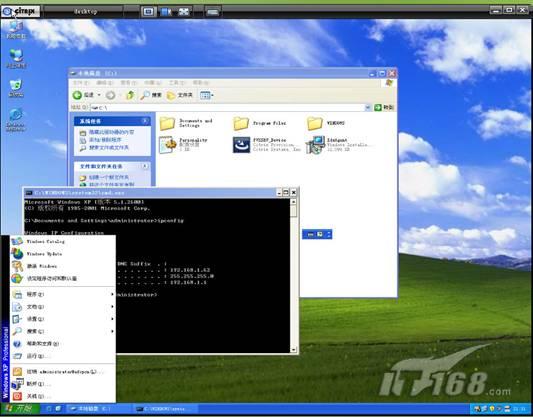The image size is (533, 417).
Task: Click Activate Windows Start menu entry
Action: tap(63, 266)
